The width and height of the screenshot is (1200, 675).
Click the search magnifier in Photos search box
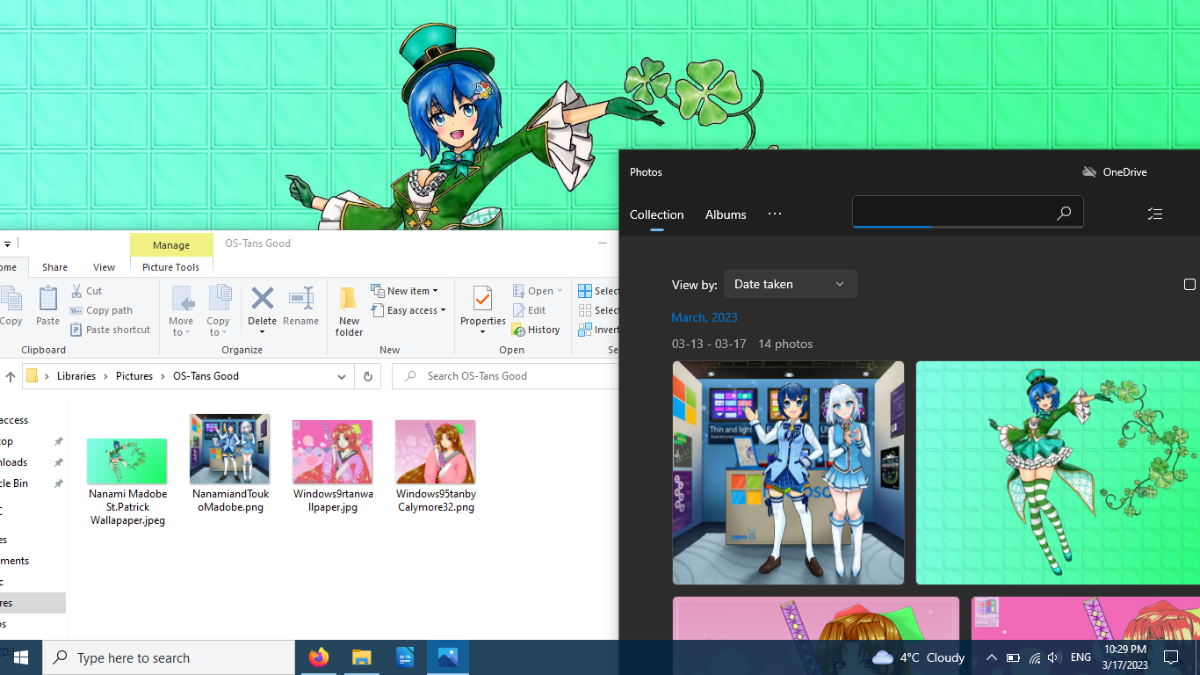tap(1064, 213)
